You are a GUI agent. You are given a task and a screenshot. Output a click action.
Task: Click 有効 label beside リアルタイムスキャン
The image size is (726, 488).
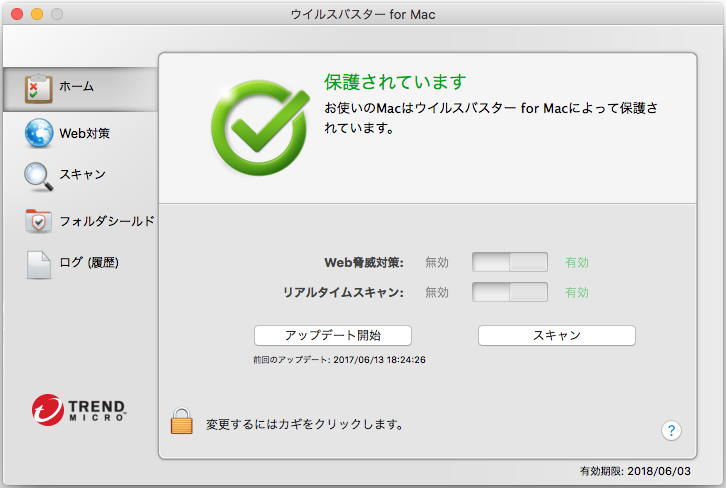tap(577, 293)
